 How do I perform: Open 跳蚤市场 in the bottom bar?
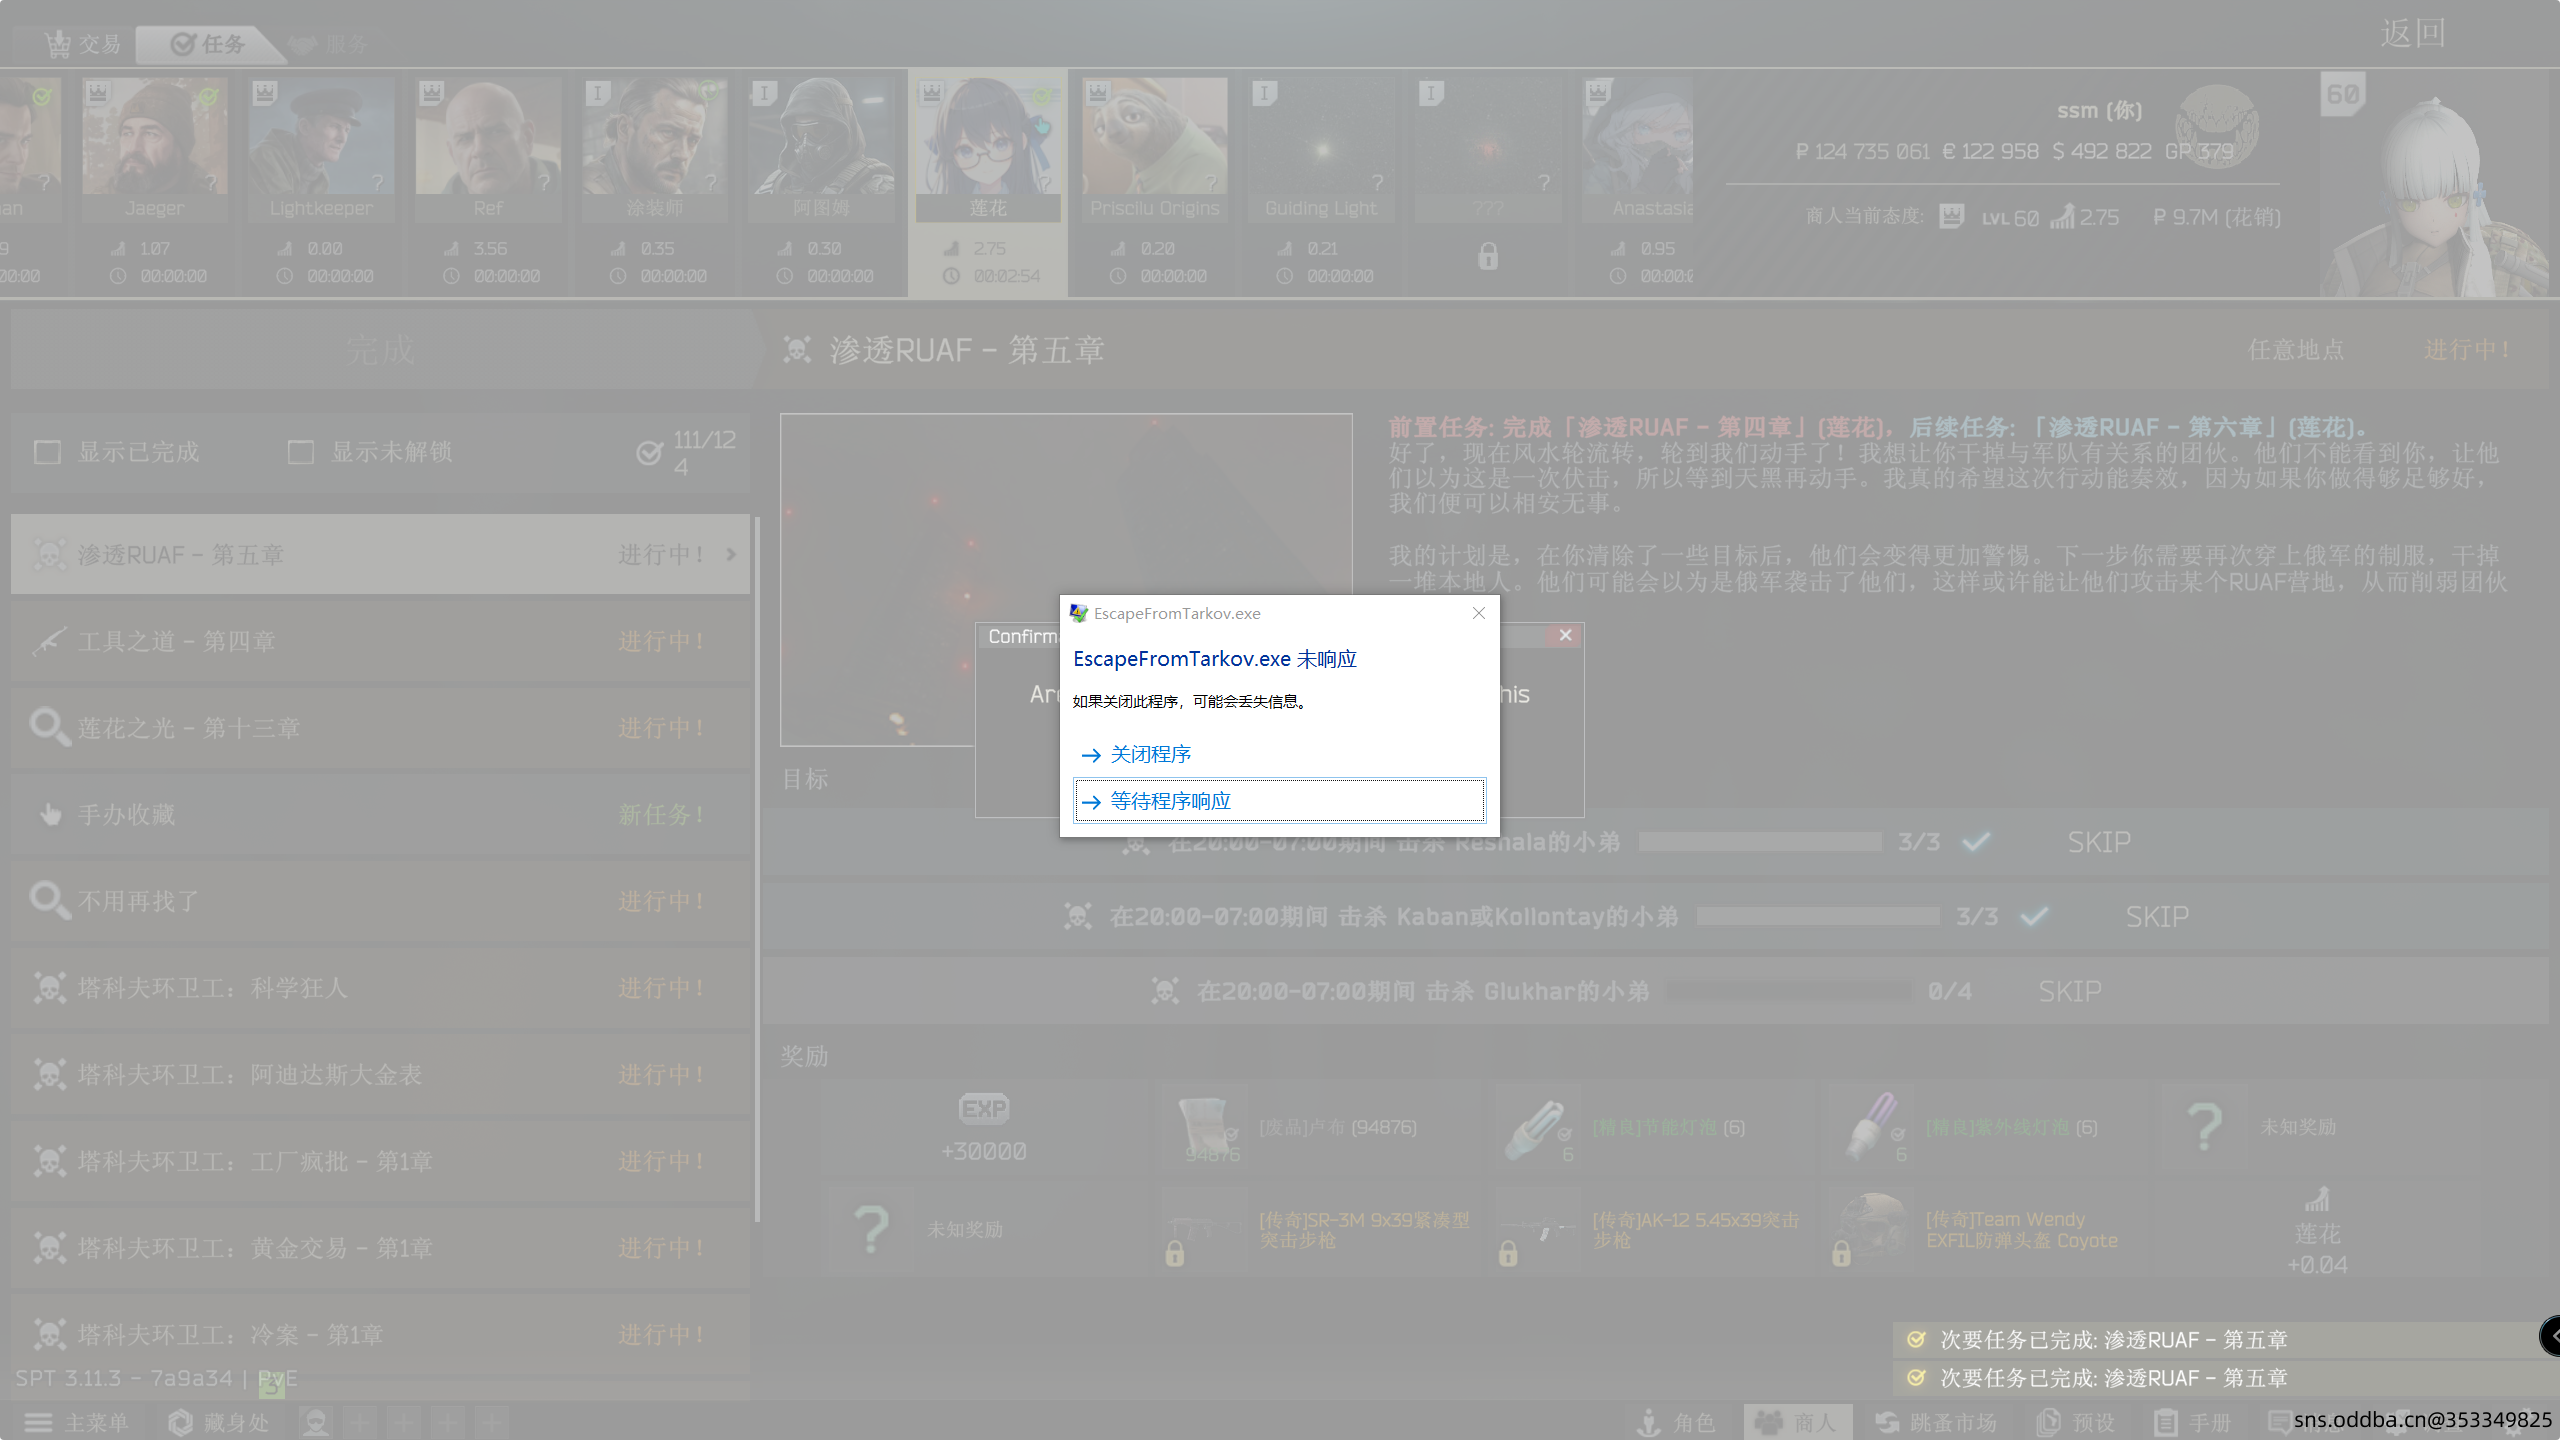tap(1935, 1422)
